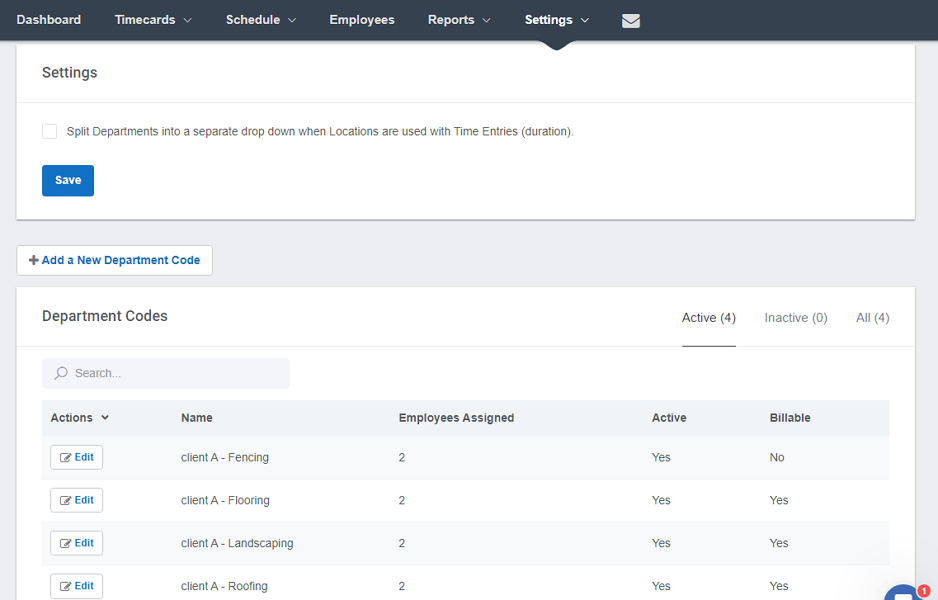Open the Employees page
938x600 pixels.
(362, 20)
